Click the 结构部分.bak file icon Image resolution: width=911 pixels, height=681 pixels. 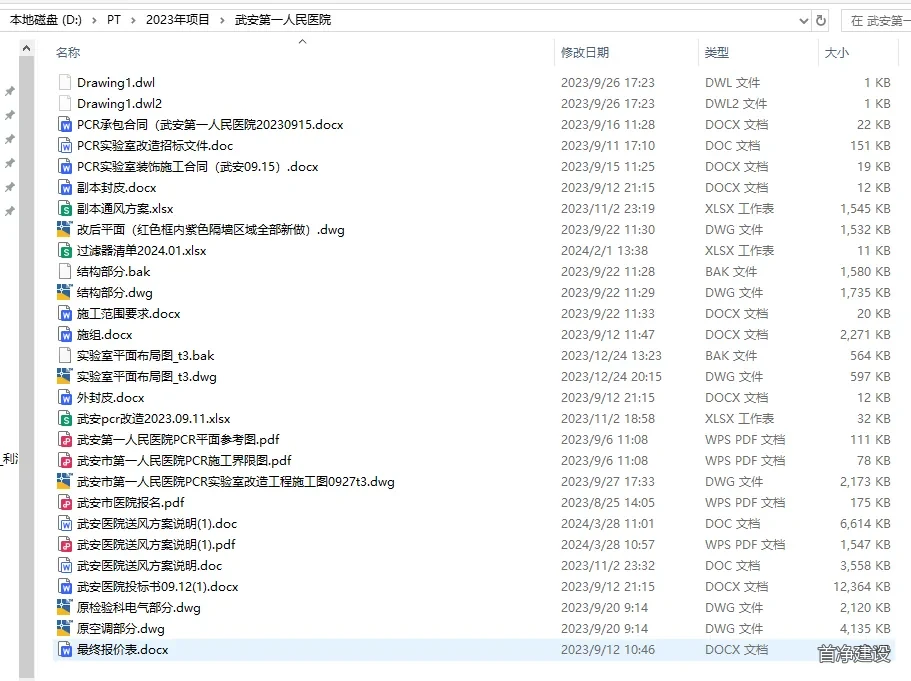click(x=65, y=271)
